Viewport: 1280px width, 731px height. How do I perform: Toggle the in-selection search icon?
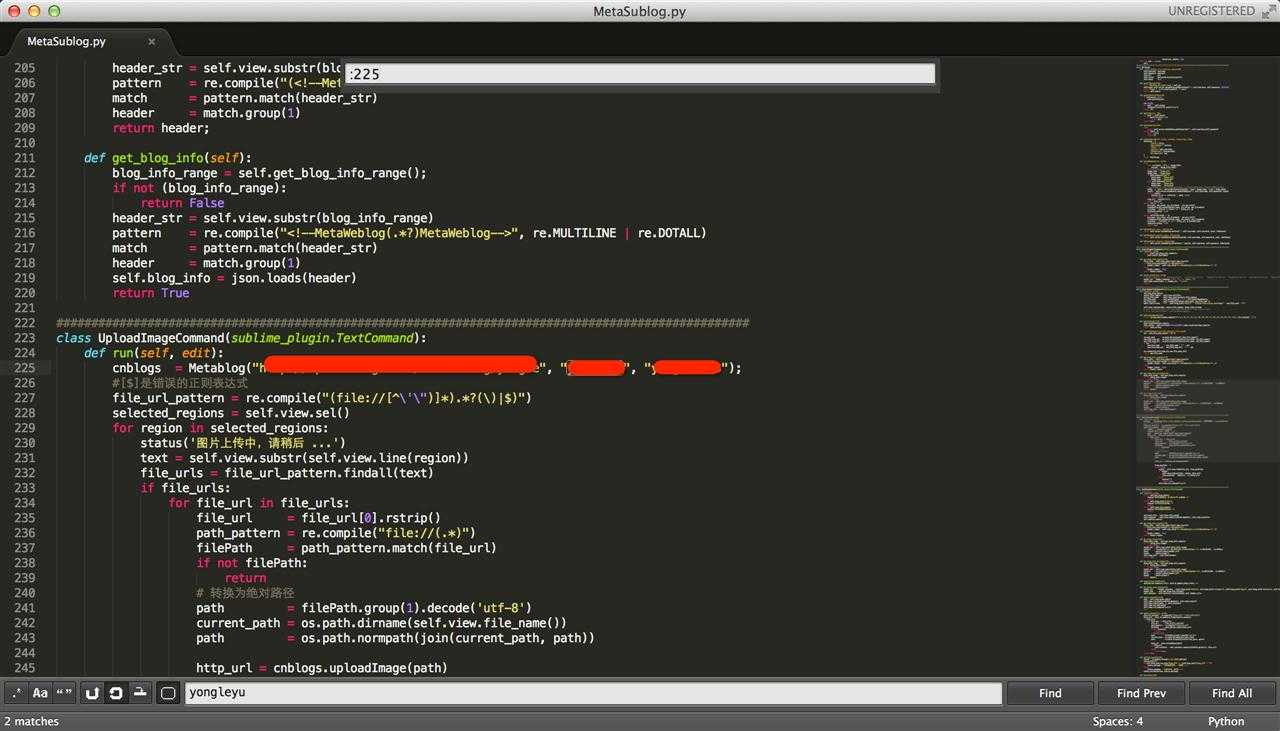pos(140,693)
